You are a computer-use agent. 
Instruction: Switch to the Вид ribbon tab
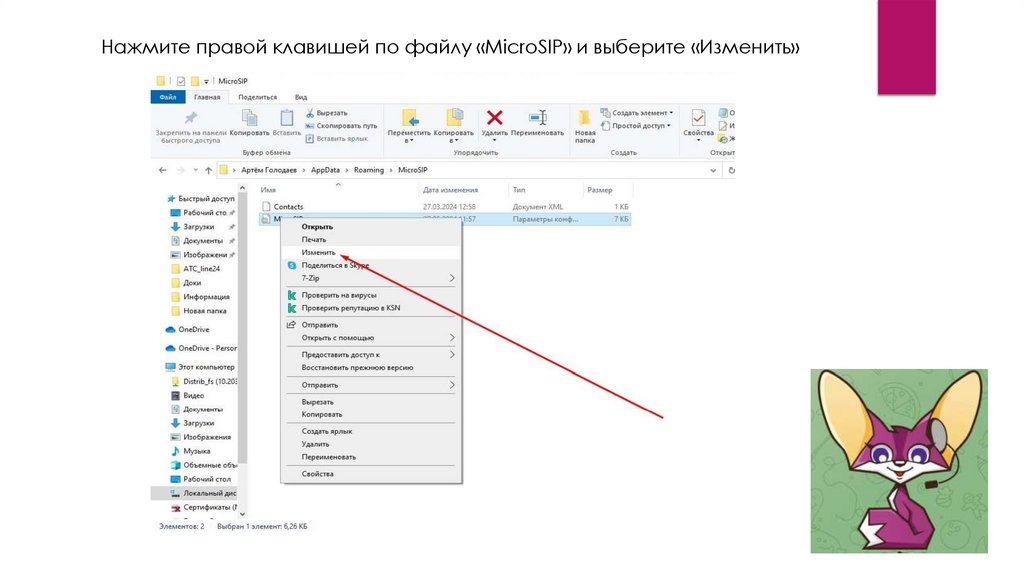pos(300,97)
